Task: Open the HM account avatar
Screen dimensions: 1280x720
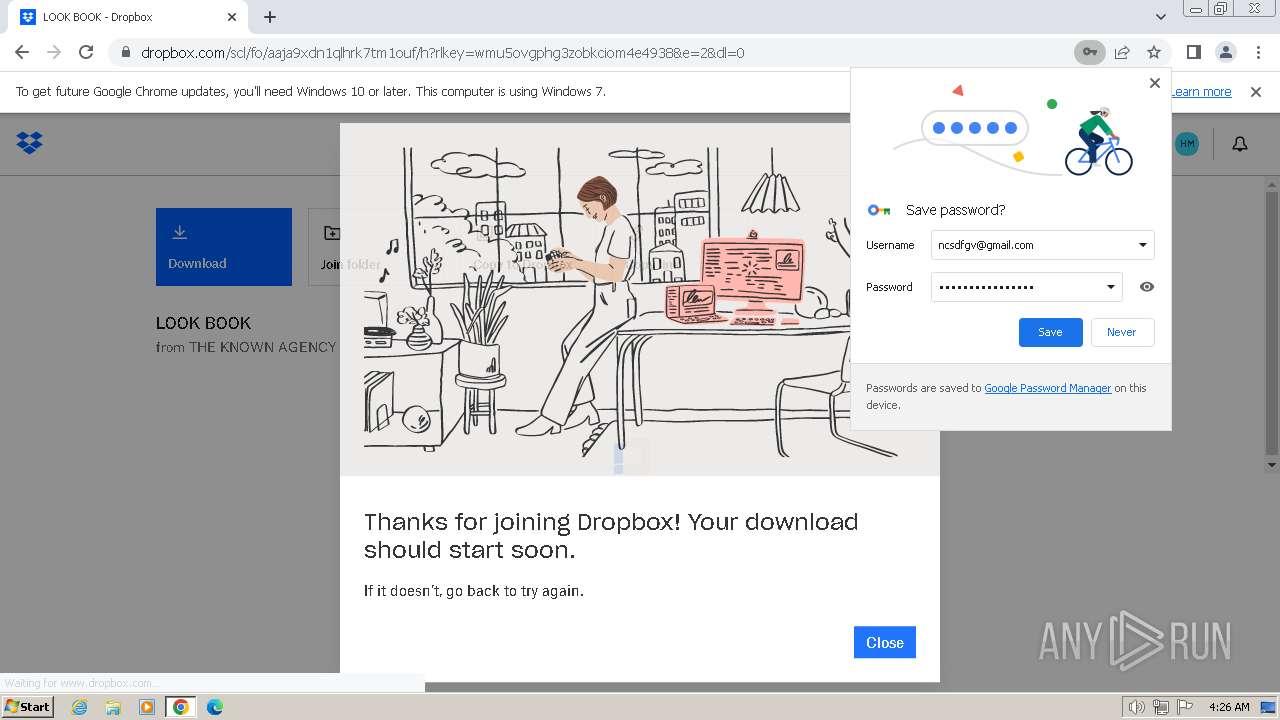Action: tap(1186, 144)
